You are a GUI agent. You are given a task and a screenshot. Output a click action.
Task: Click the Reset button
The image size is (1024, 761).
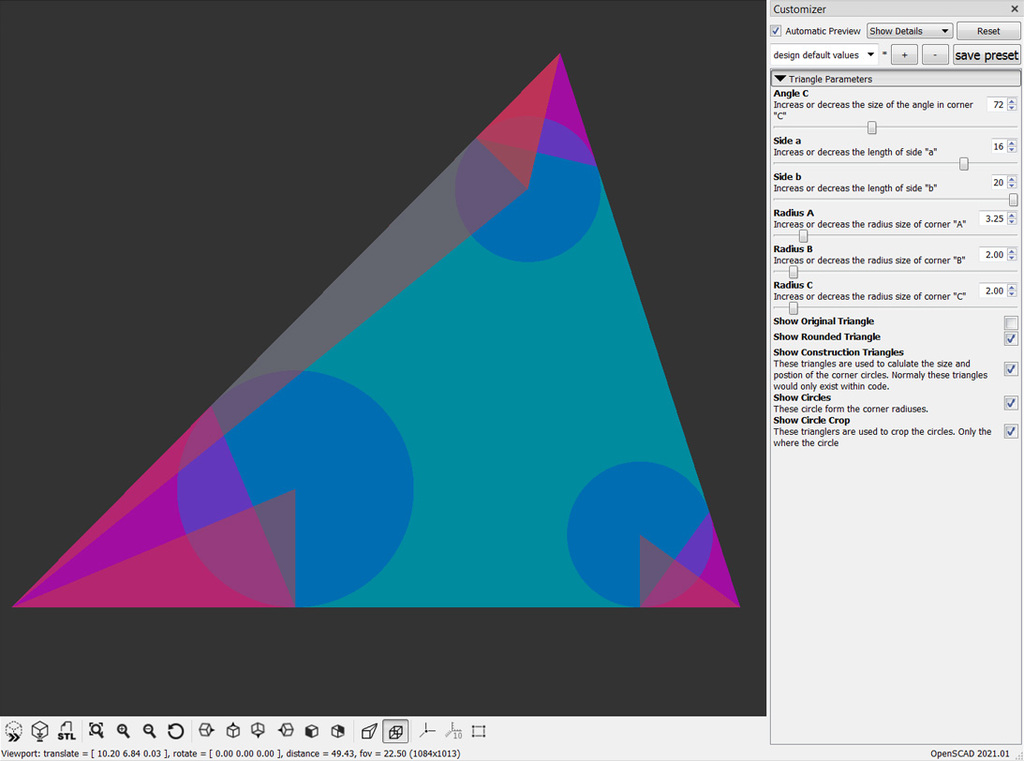(988, 31)
